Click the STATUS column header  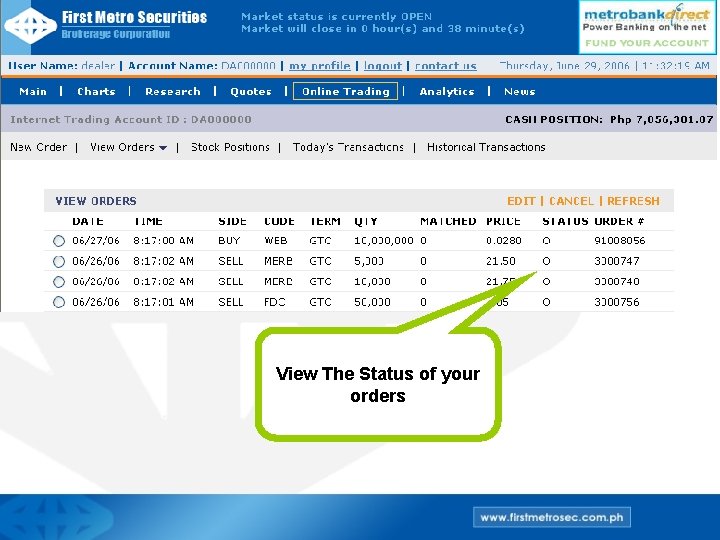click(565, 221)
